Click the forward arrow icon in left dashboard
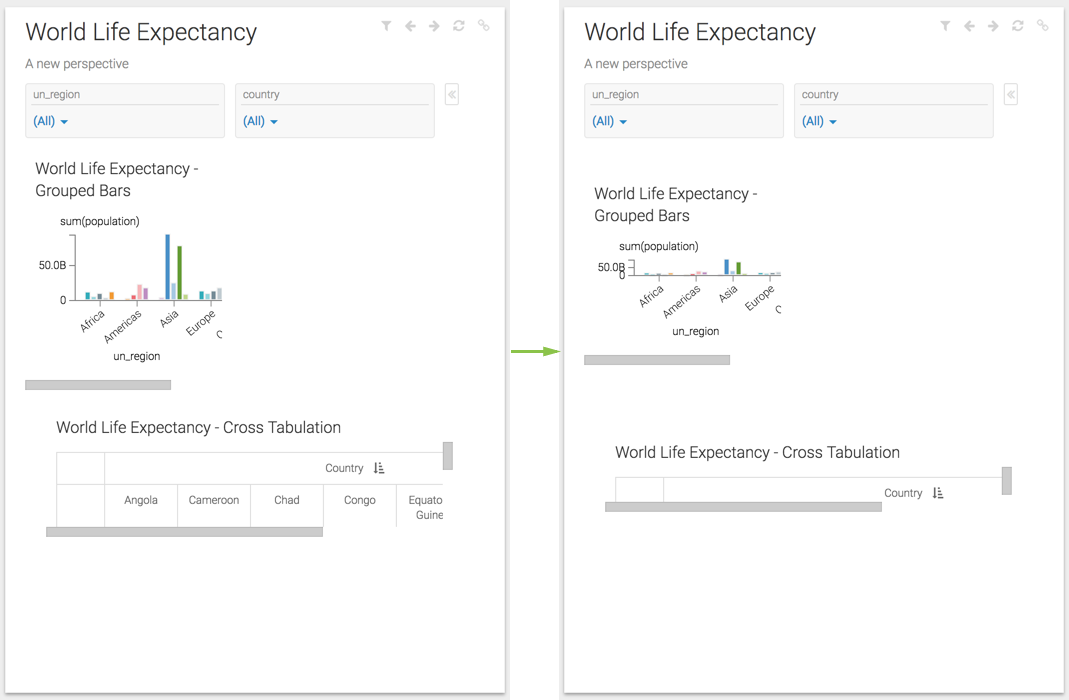The image size is (1069, 700). 434,26
